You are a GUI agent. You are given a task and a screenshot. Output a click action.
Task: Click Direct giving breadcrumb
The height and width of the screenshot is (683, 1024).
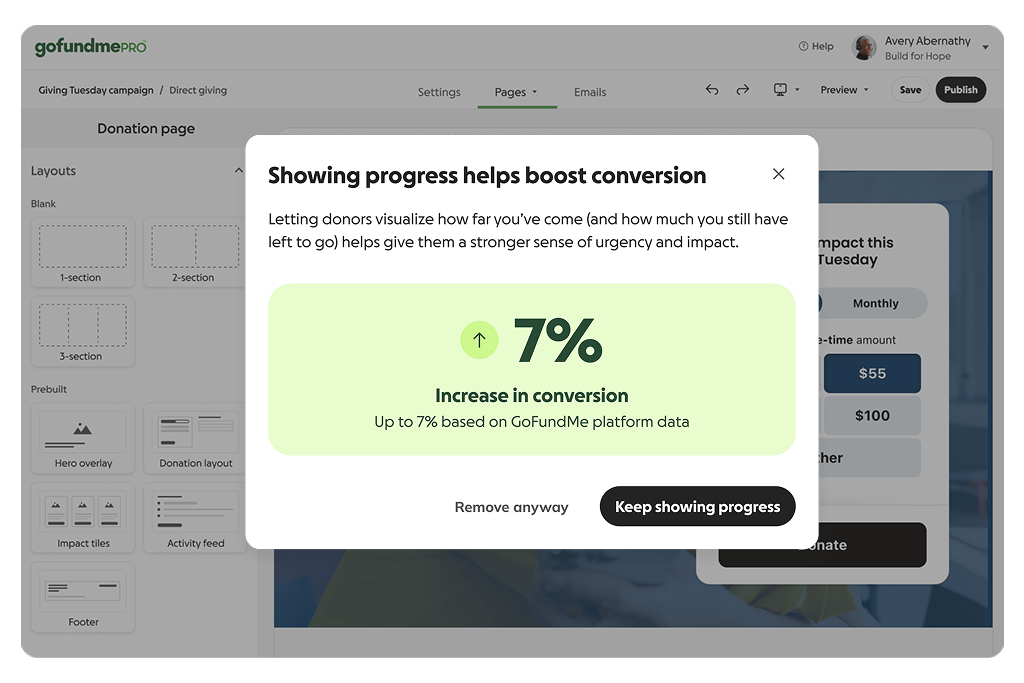click(x=198, y=90)
